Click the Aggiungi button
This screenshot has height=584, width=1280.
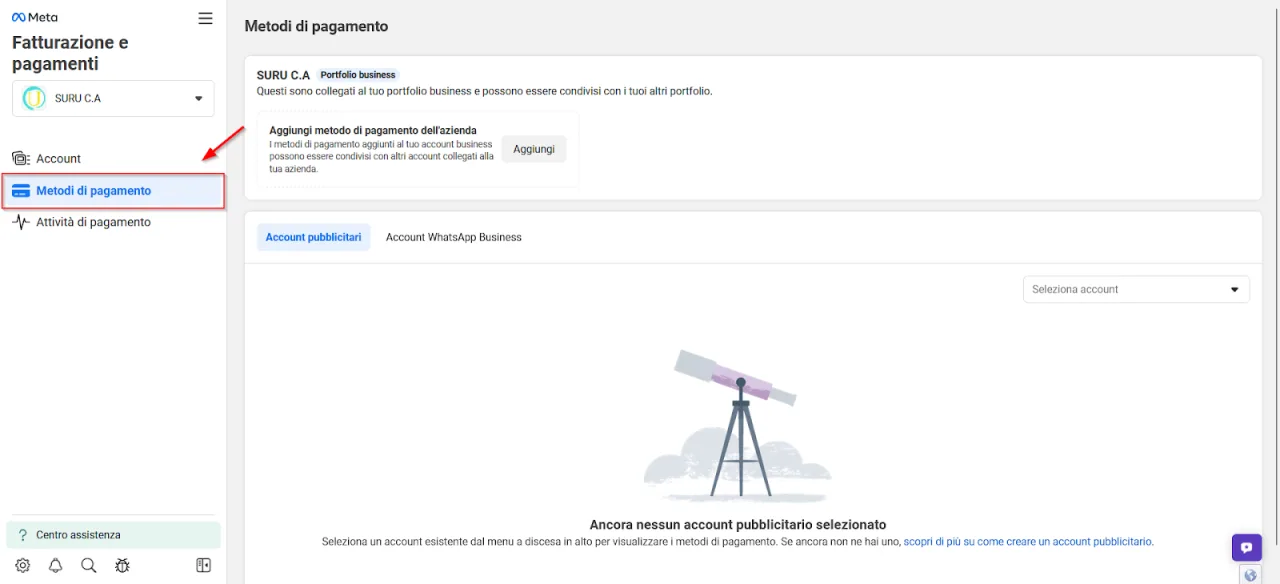pyautogui.click(x=534, y=149)
